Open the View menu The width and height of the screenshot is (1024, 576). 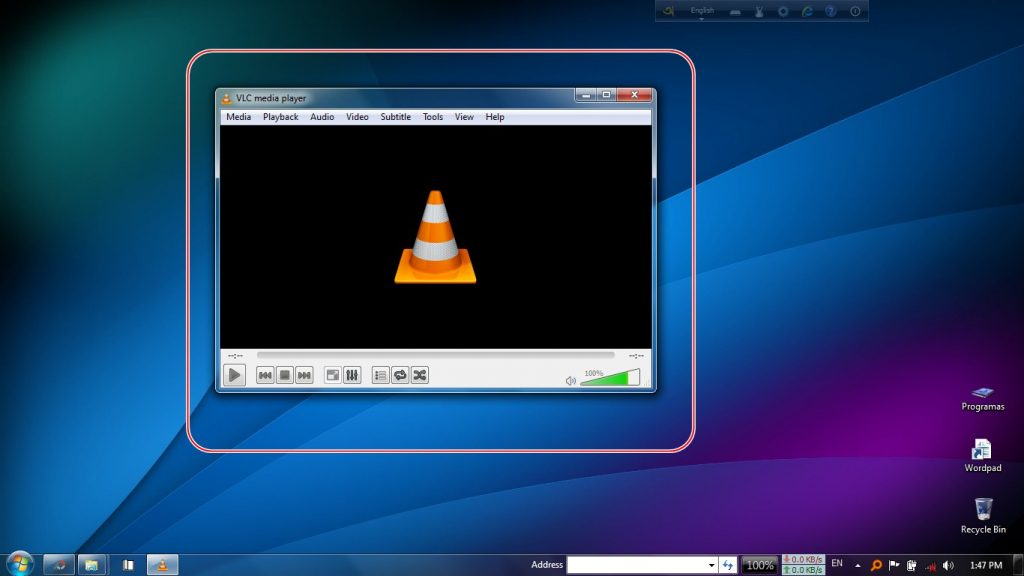tap(464, 117)
